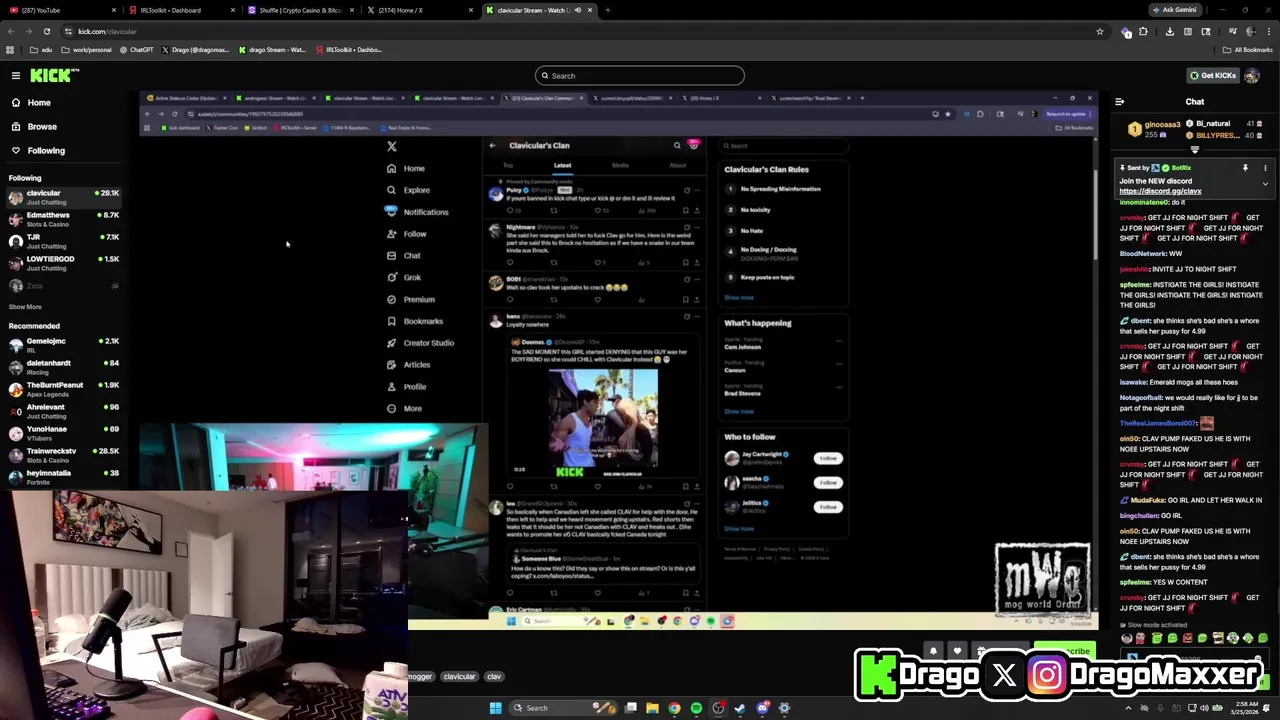This screenshot has height=720, width=1280.
Task: Open Chrome from the taskbar
Action: [675, 708]
